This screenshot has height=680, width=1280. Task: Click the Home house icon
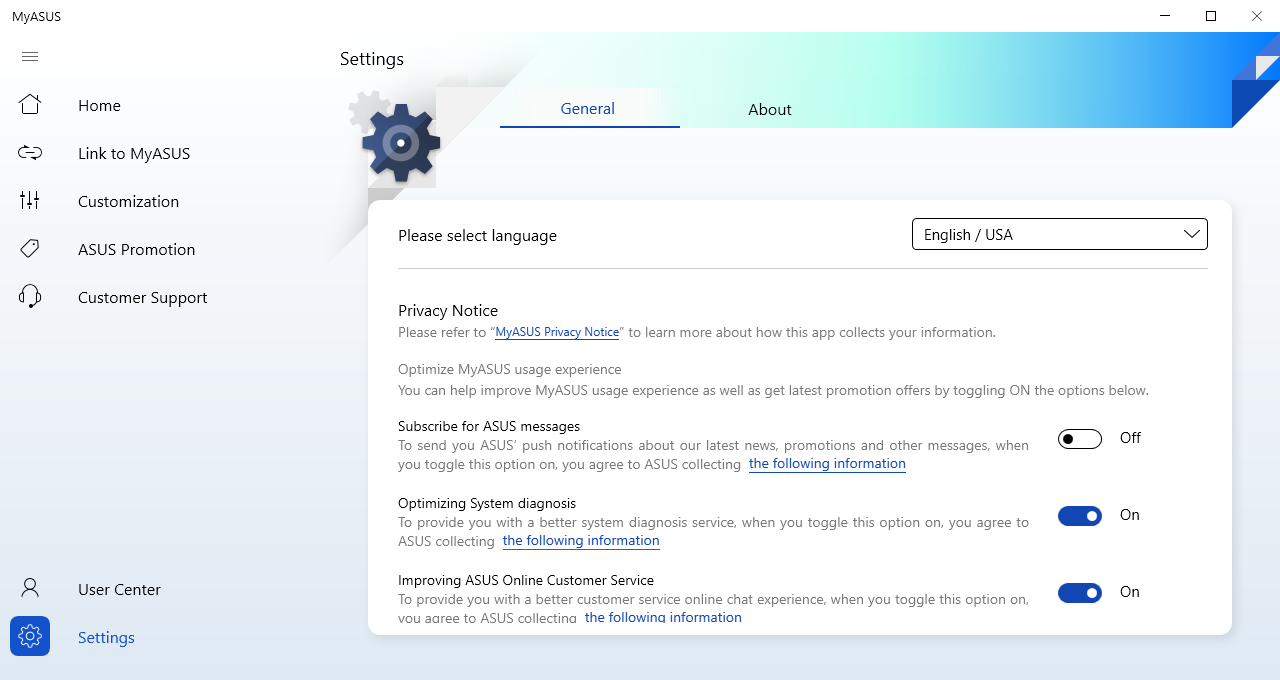[30, 105]
